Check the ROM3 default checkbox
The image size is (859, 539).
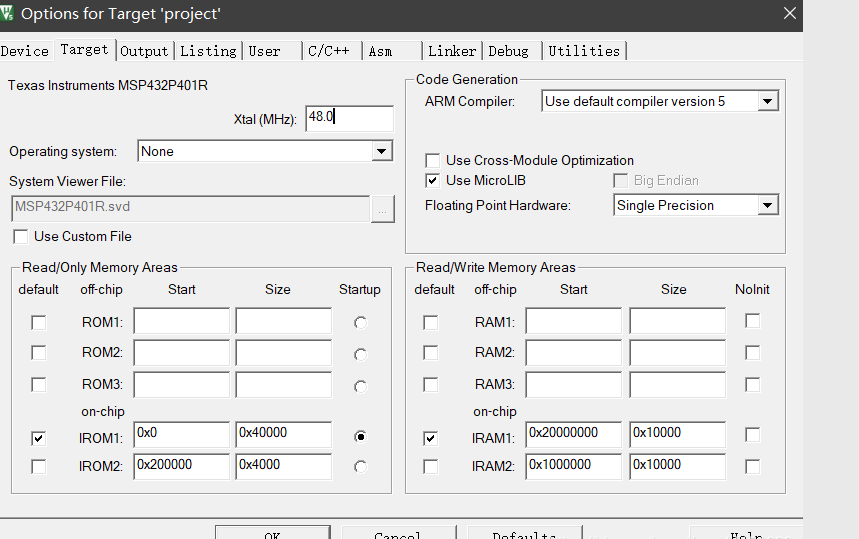[x=38, y=385]
